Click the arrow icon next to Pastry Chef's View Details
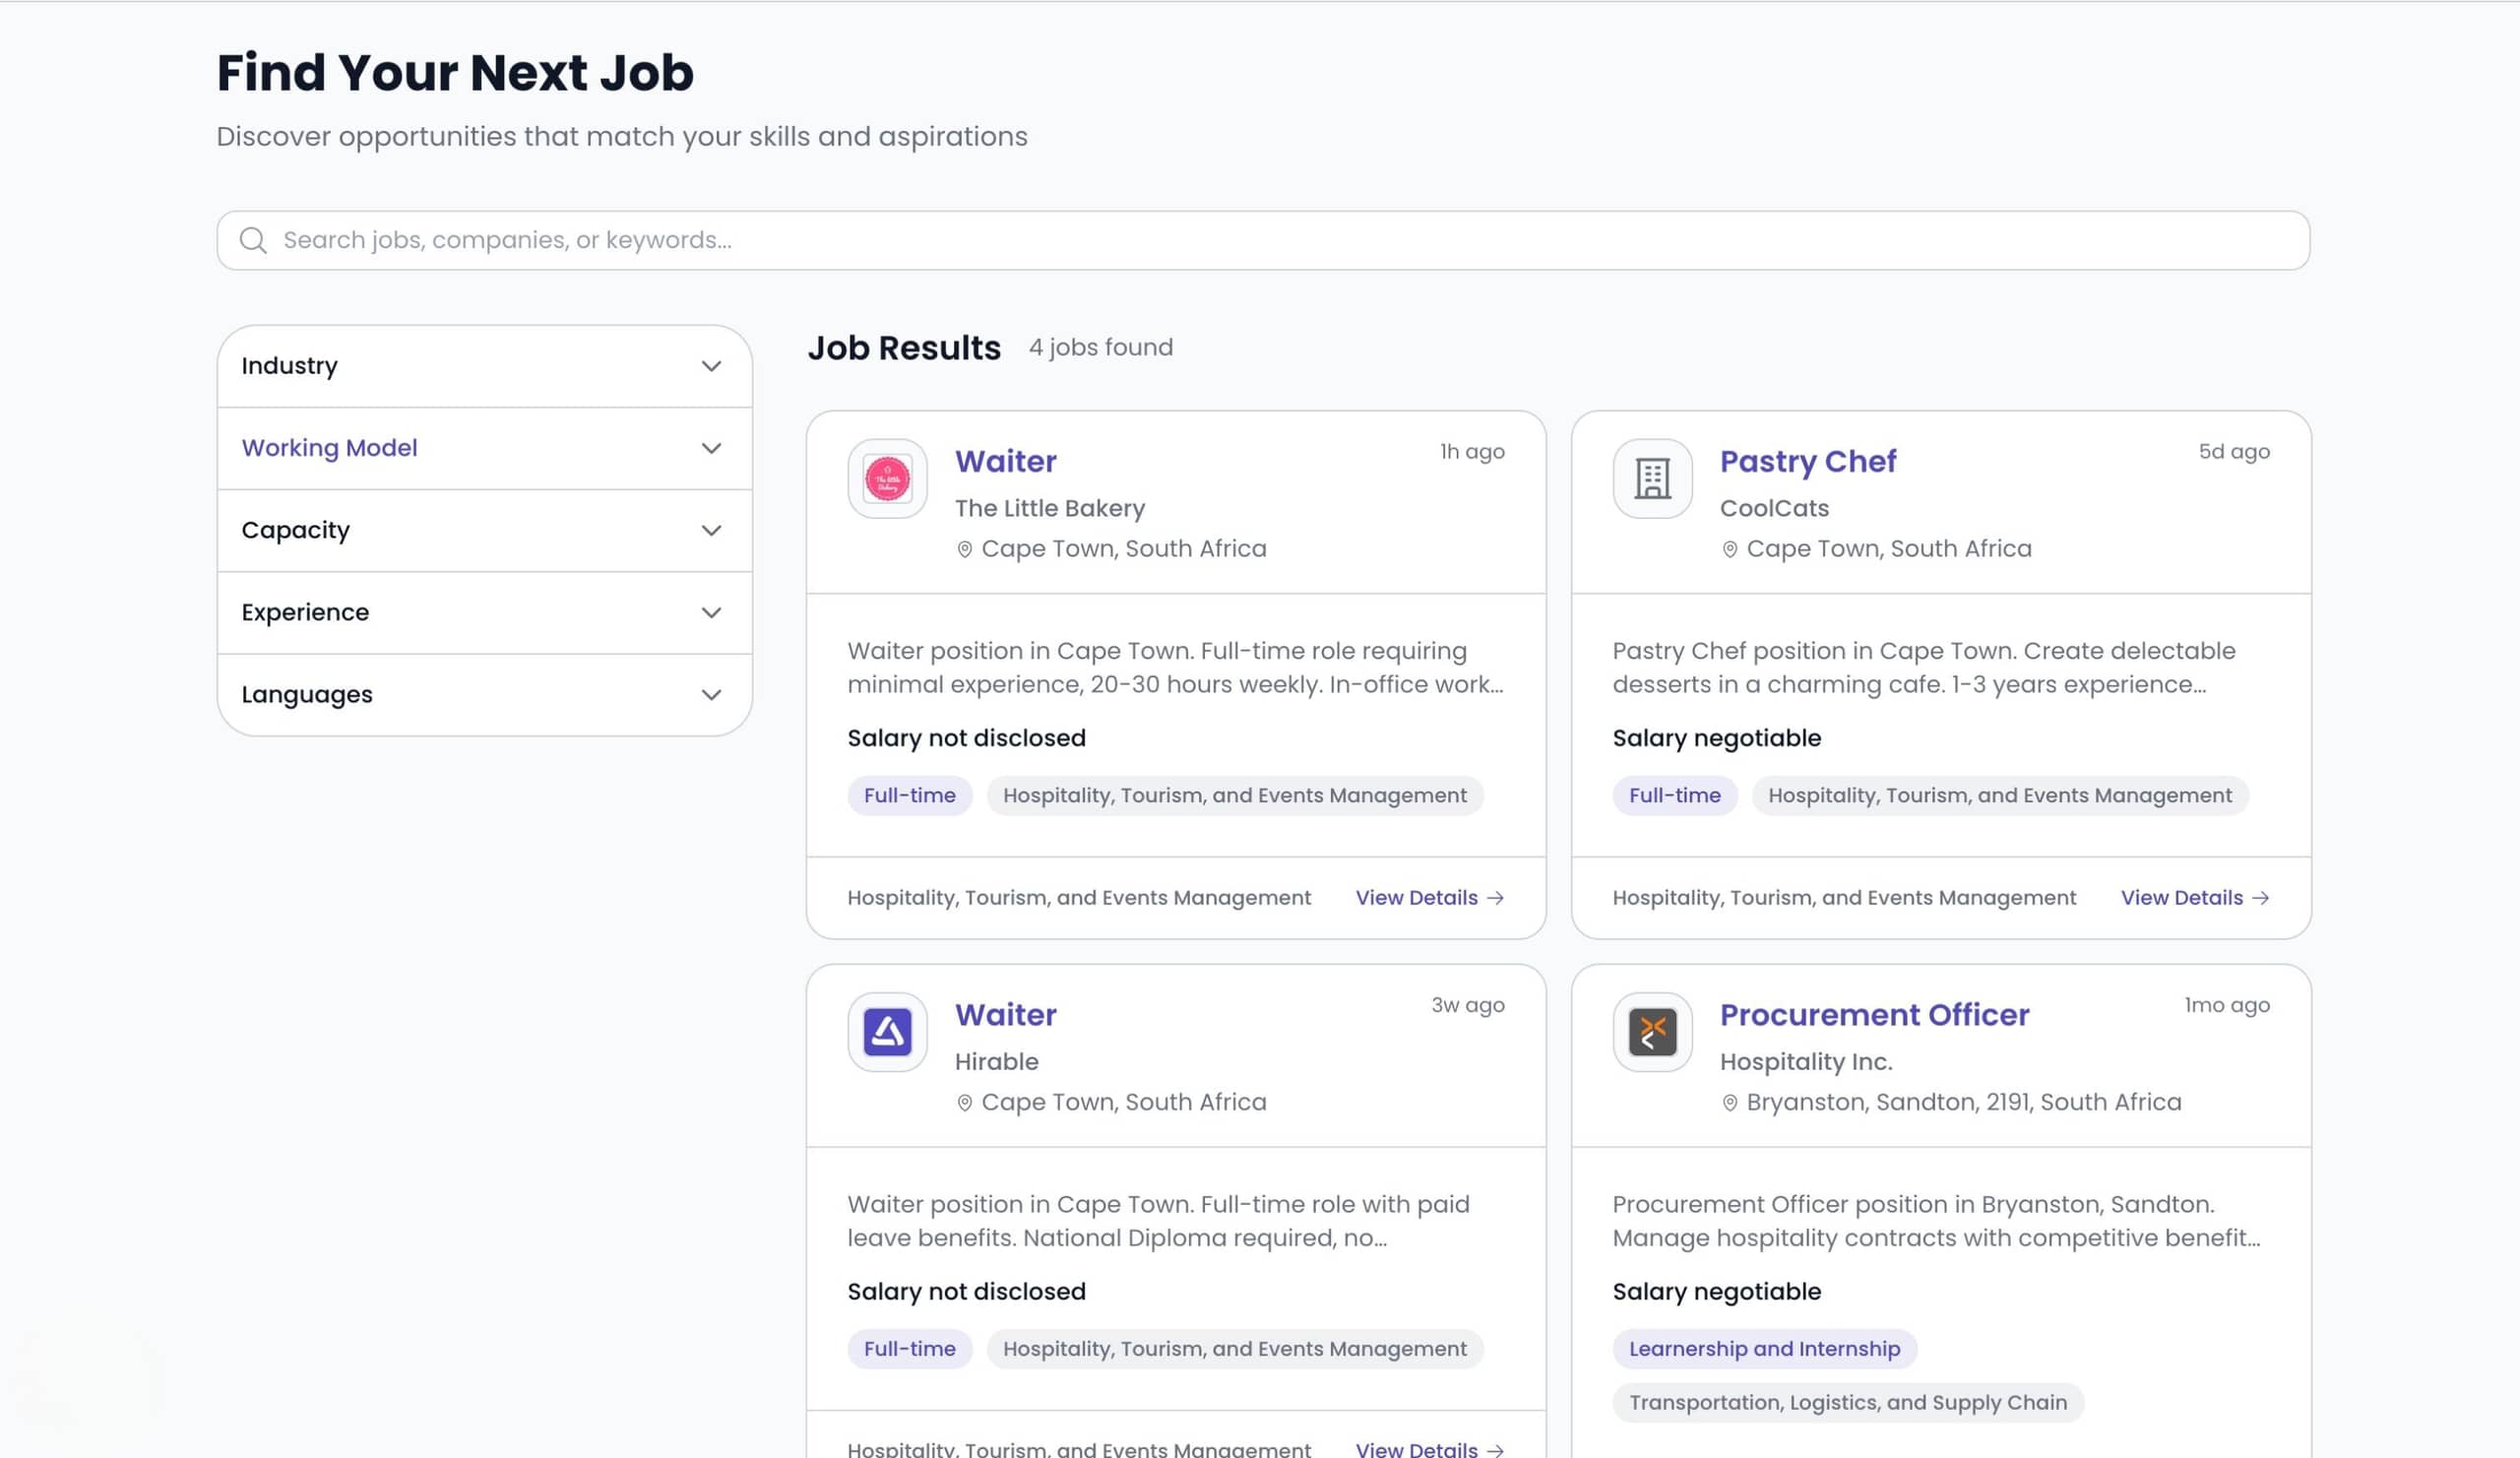Image resolution: width=2520 pixels, height=1458 pixels. click(2263, 897)
